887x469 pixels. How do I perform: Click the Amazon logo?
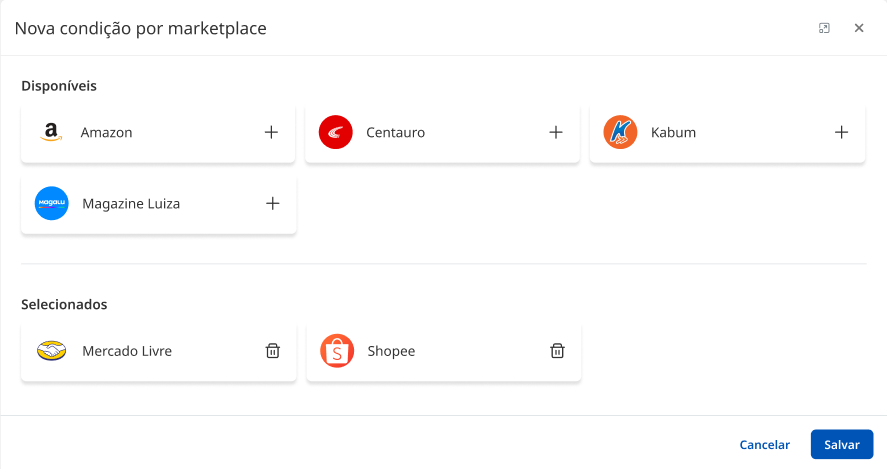click(51, 132)
